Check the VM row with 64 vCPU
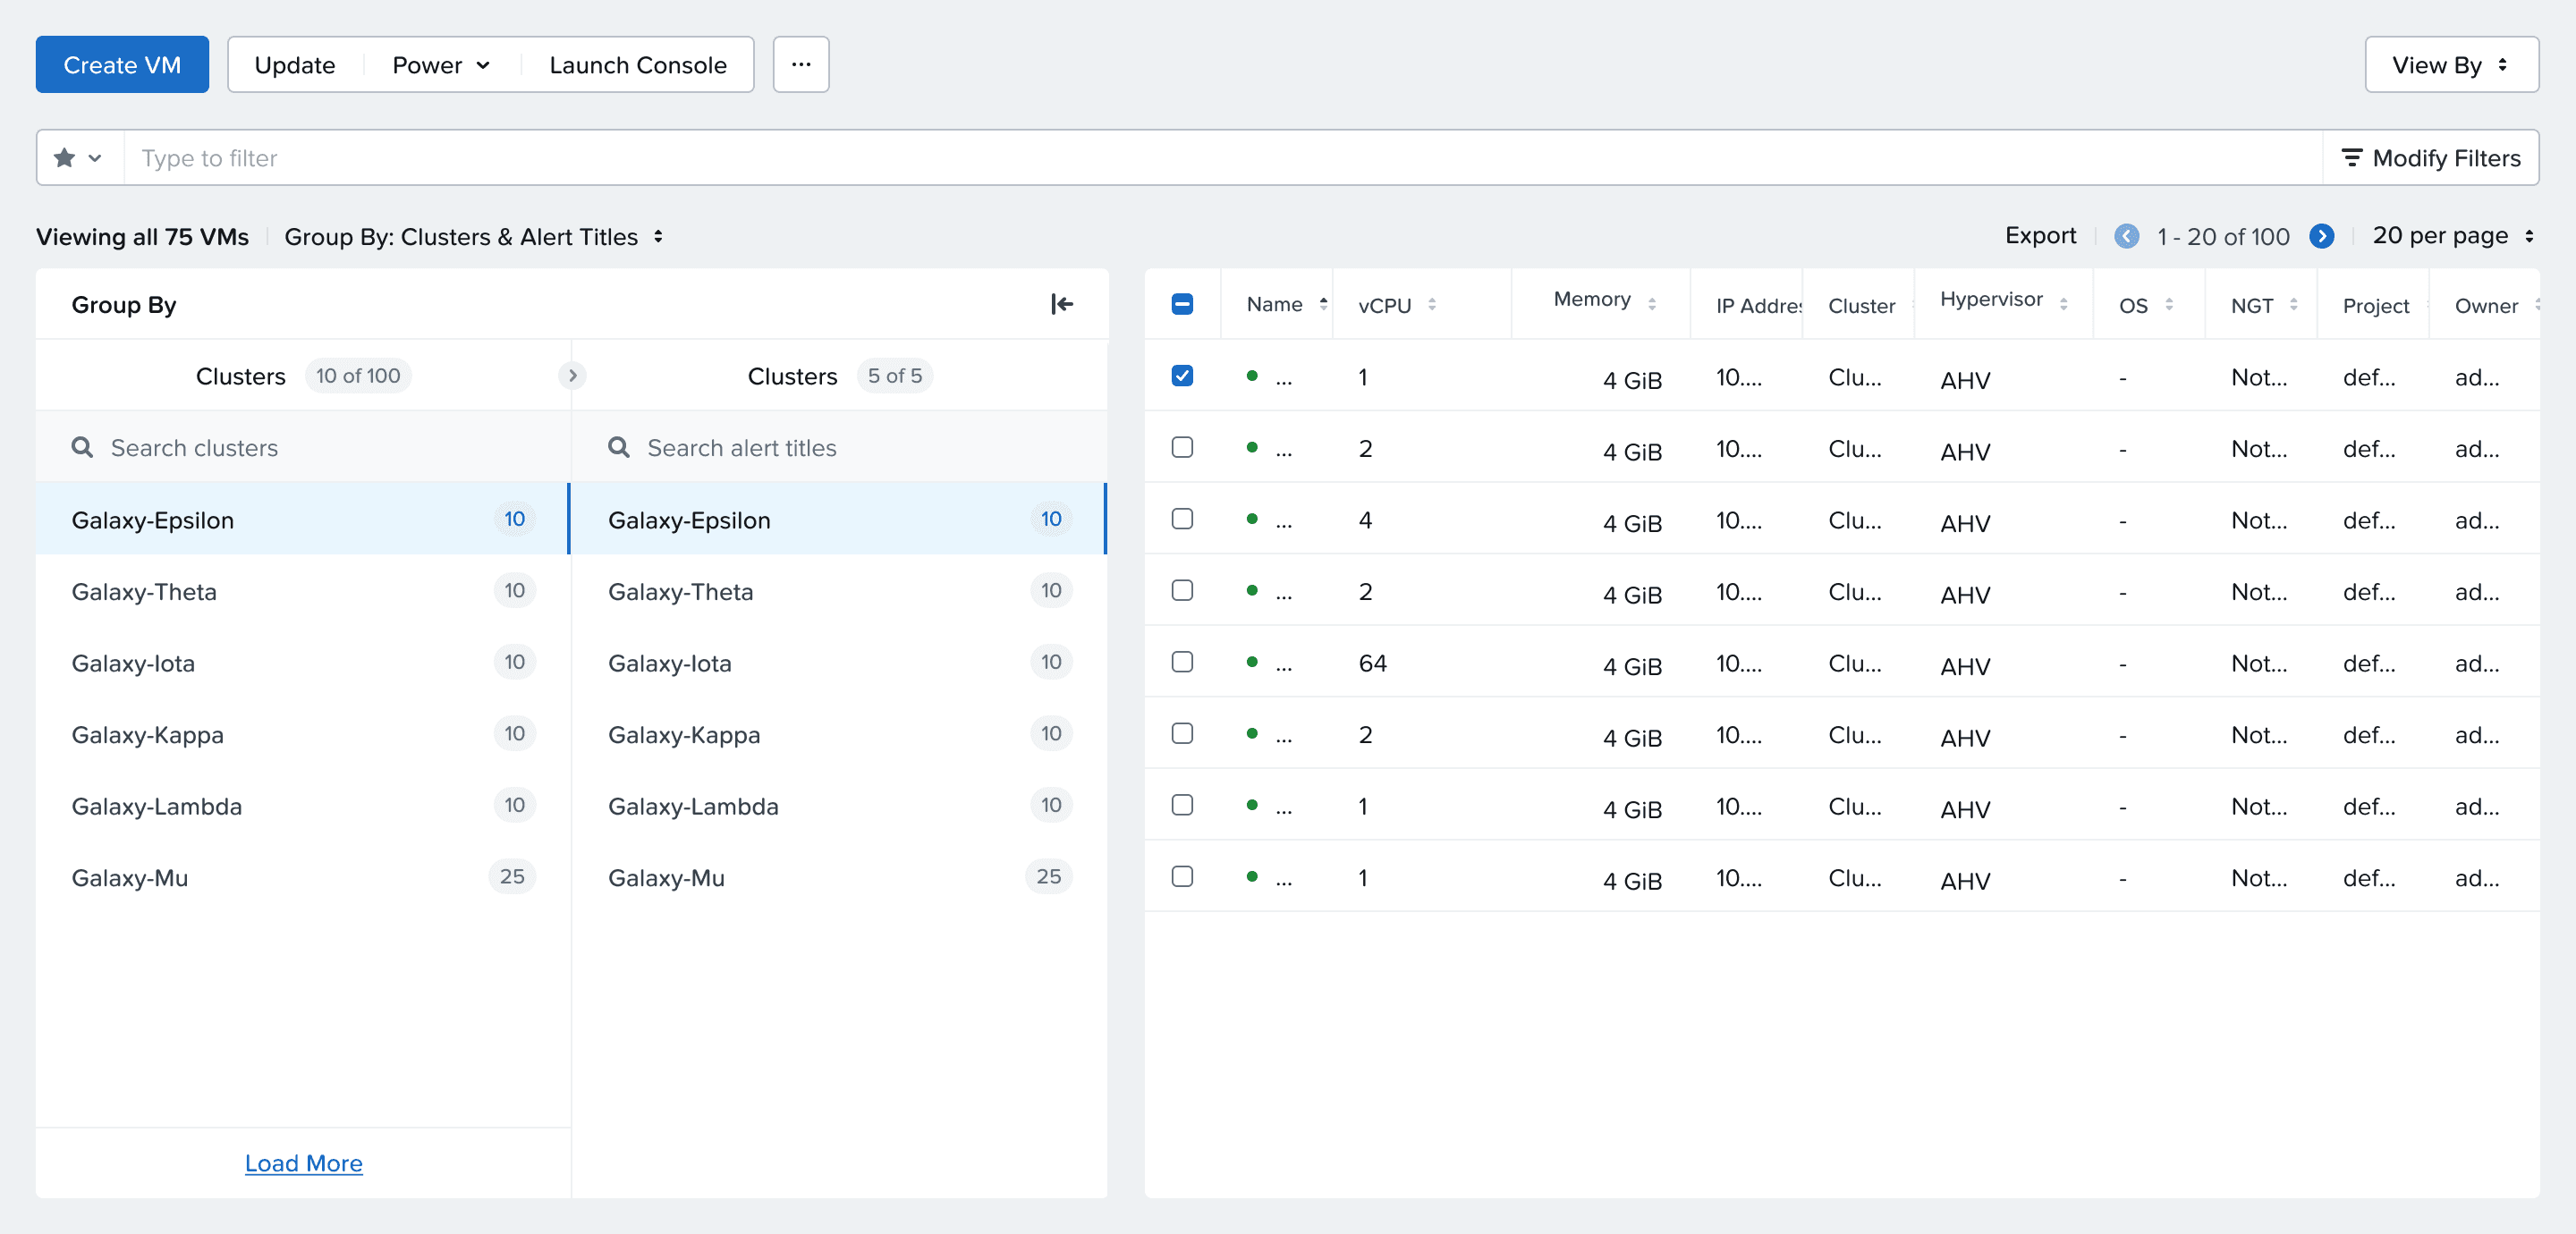The width and height of the screenshot is (2576, 1234). 1182,662
